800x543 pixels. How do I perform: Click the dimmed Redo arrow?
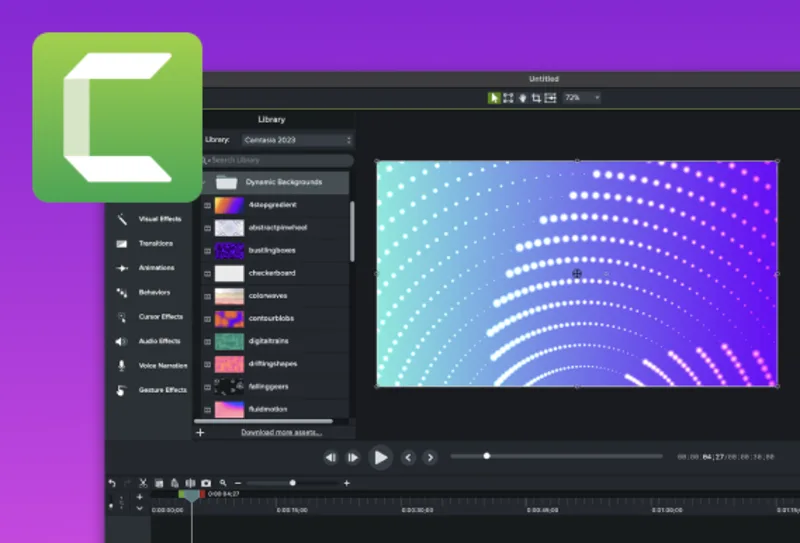[x=127, y=483]
